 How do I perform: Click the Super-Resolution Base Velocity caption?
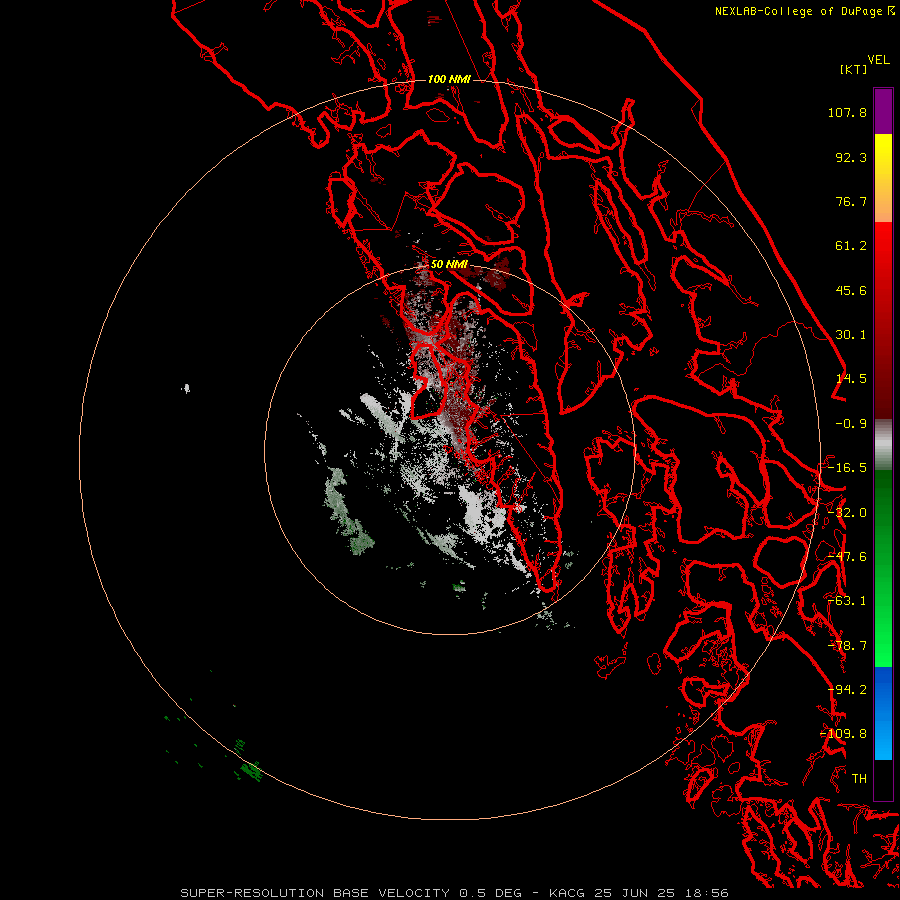pyautogui.click(x=454, y=893)
